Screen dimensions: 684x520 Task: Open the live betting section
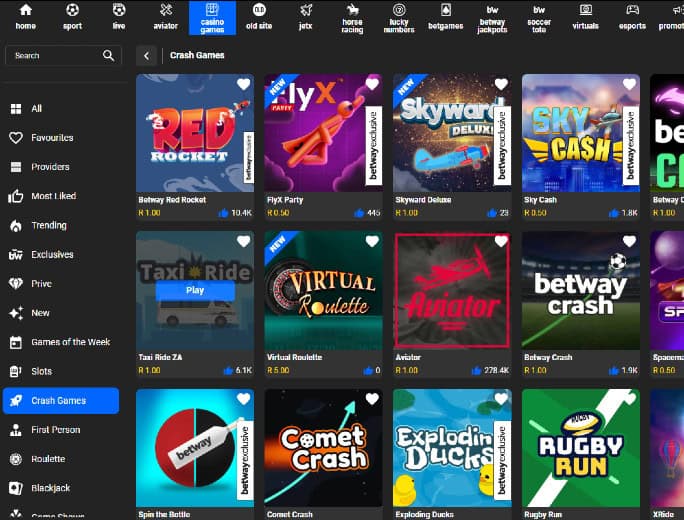[x=119, y=17]
